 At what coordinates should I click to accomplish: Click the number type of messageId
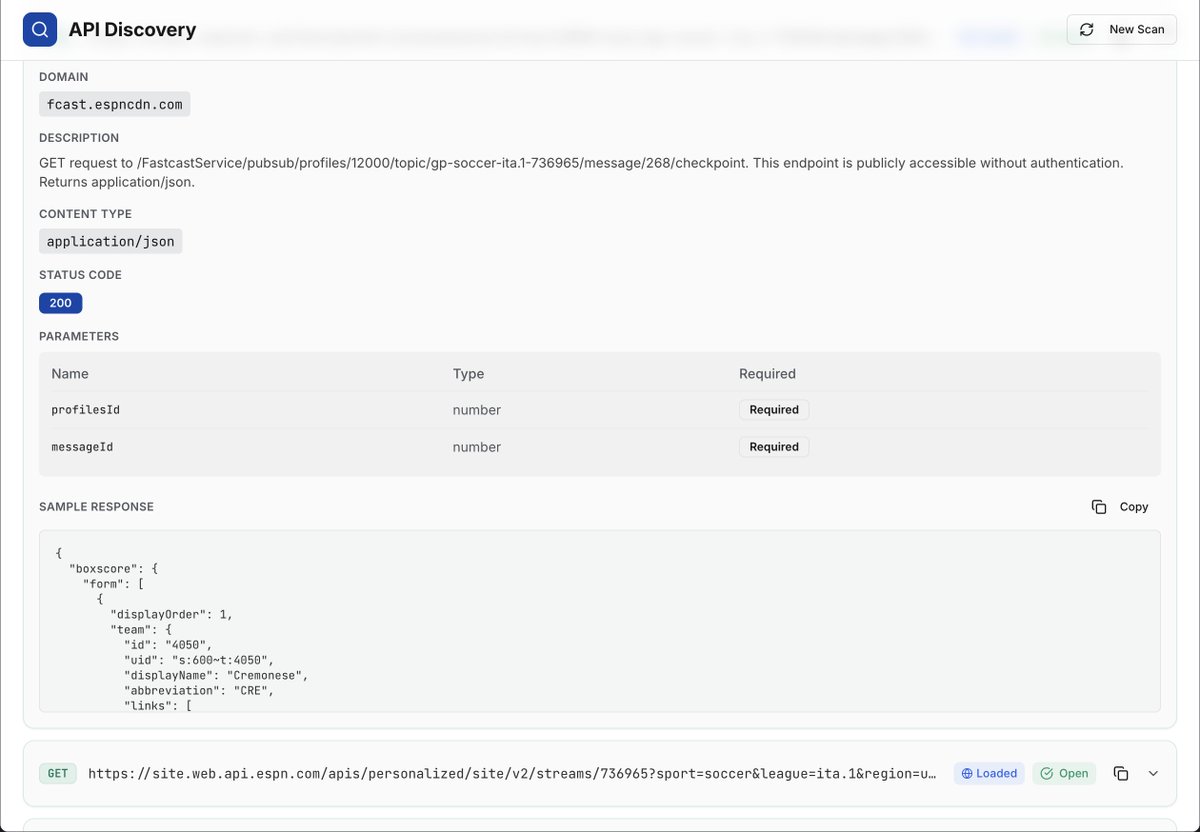pos(477,447)
